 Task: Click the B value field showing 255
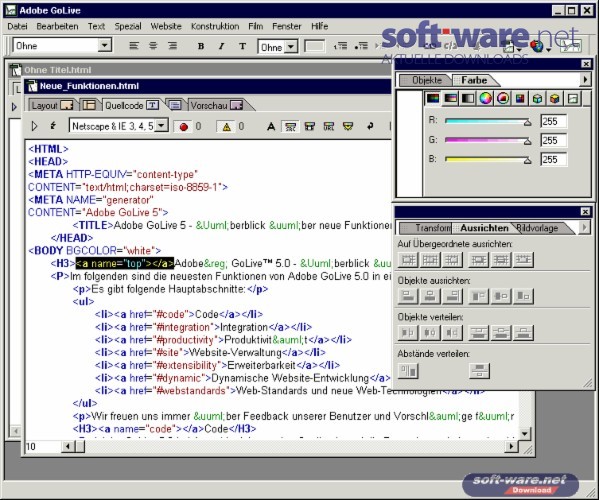tap(554, 160)
